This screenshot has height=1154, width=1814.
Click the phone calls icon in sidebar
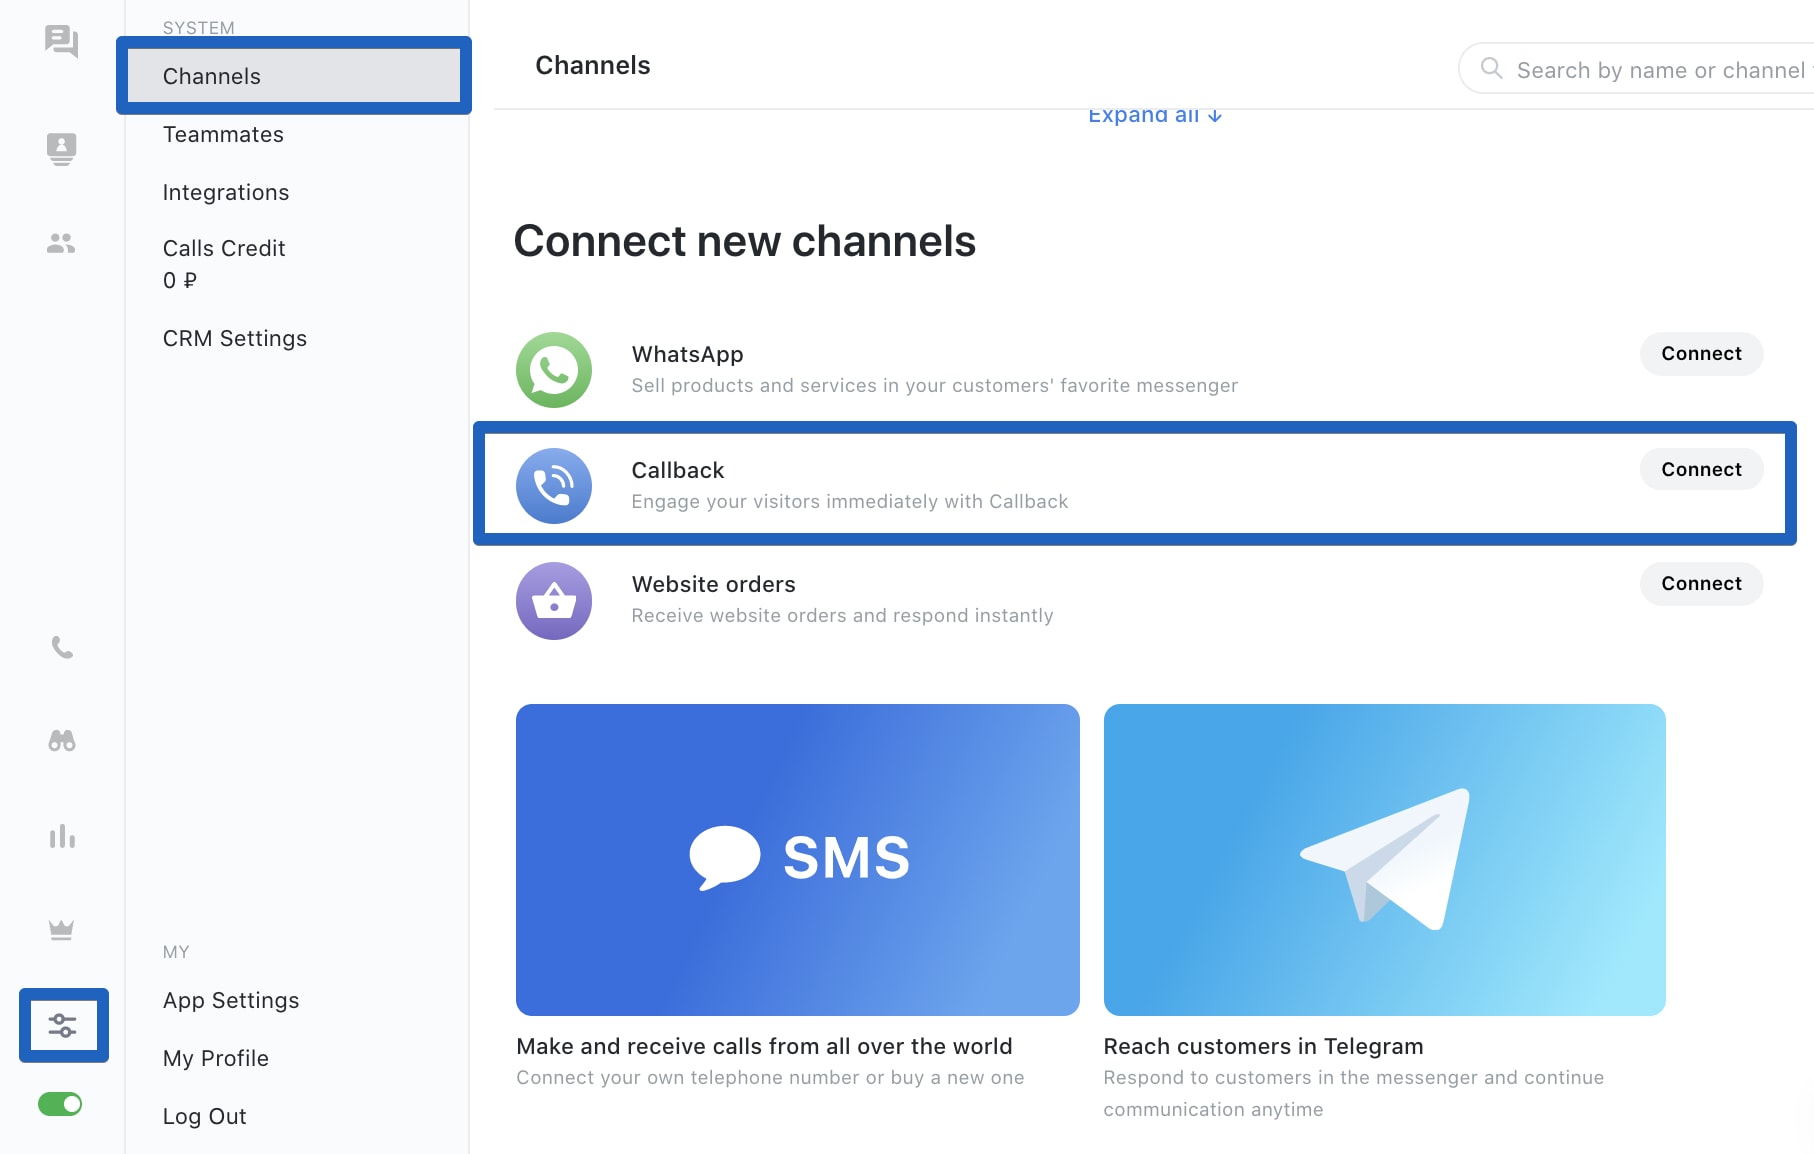[62, 647]
